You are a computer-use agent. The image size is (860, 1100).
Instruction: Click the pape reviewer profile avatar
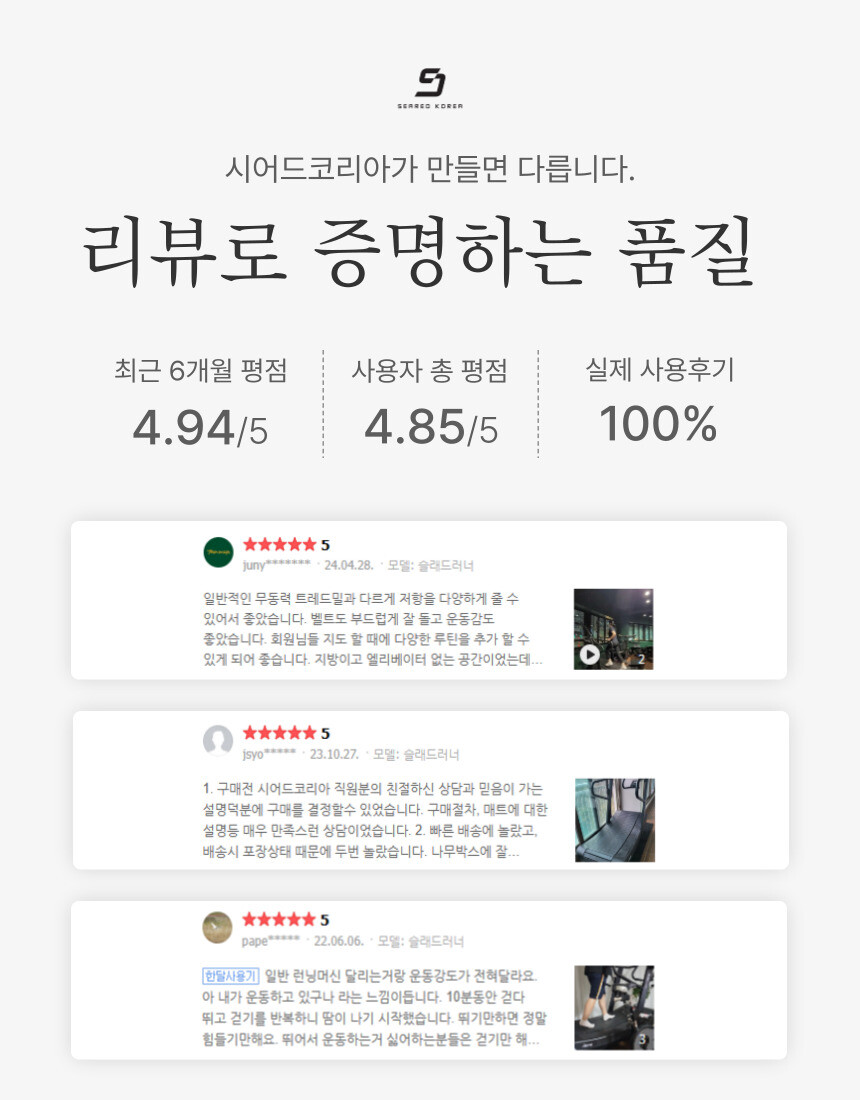(x=217, y=927)
